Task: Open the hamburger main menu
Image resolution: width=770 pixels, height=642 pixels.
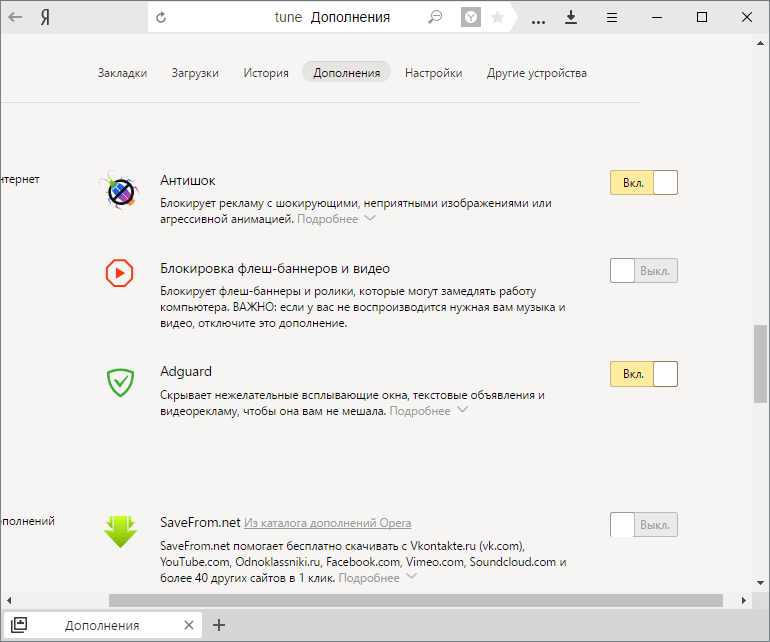Action: tap(612, 18)
